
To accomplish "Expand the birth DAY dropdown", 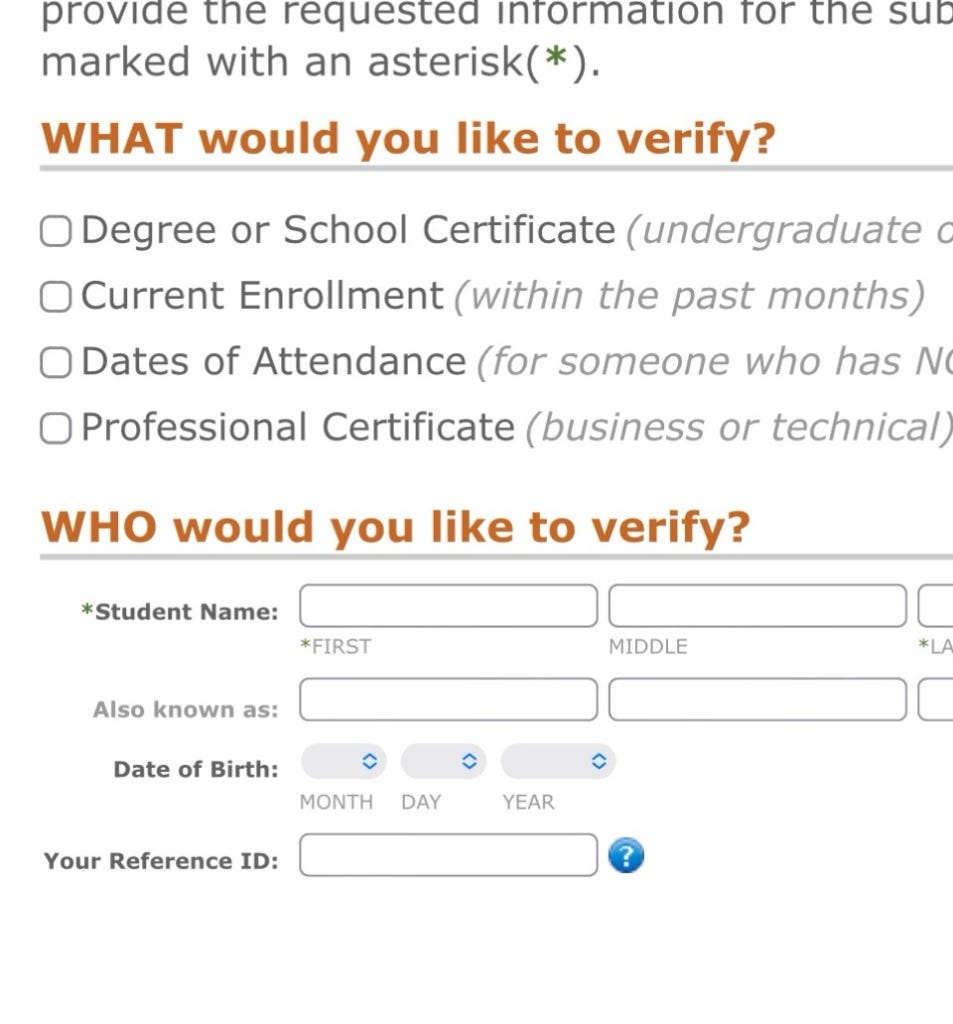I will click(x=444, y=761).
